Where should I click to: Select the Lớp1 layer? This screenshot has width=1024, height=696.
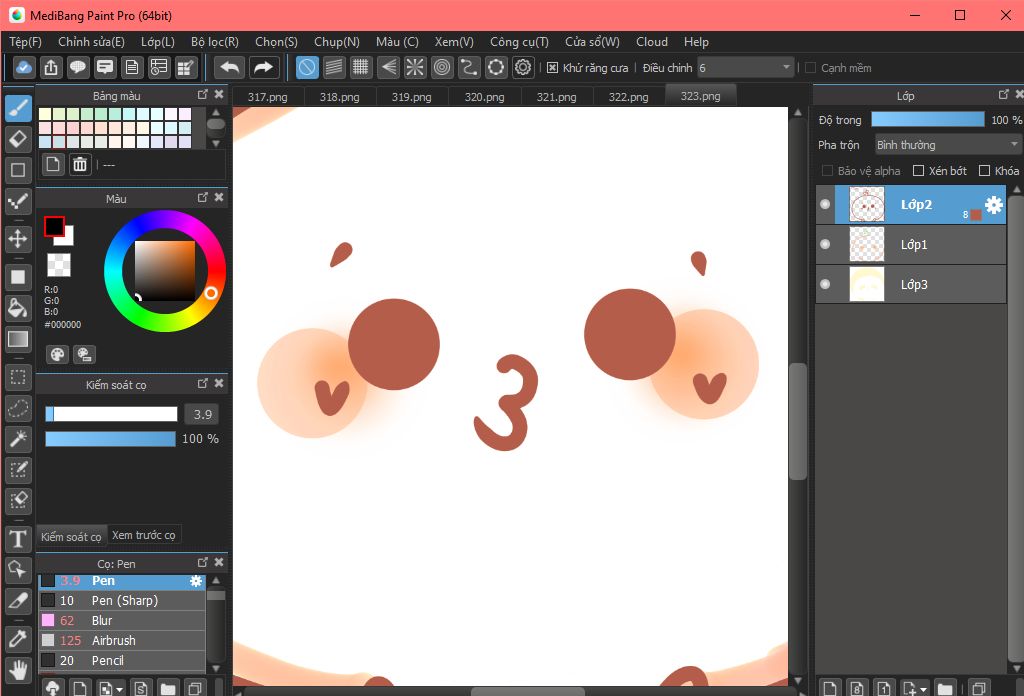(x=911, y=244)
